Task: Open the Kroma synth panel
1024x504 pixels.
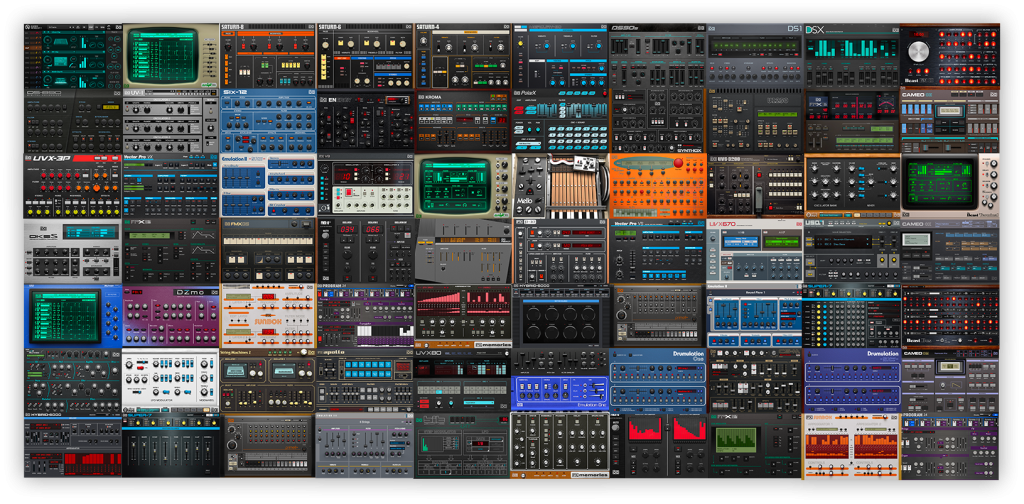Action: 463,121
